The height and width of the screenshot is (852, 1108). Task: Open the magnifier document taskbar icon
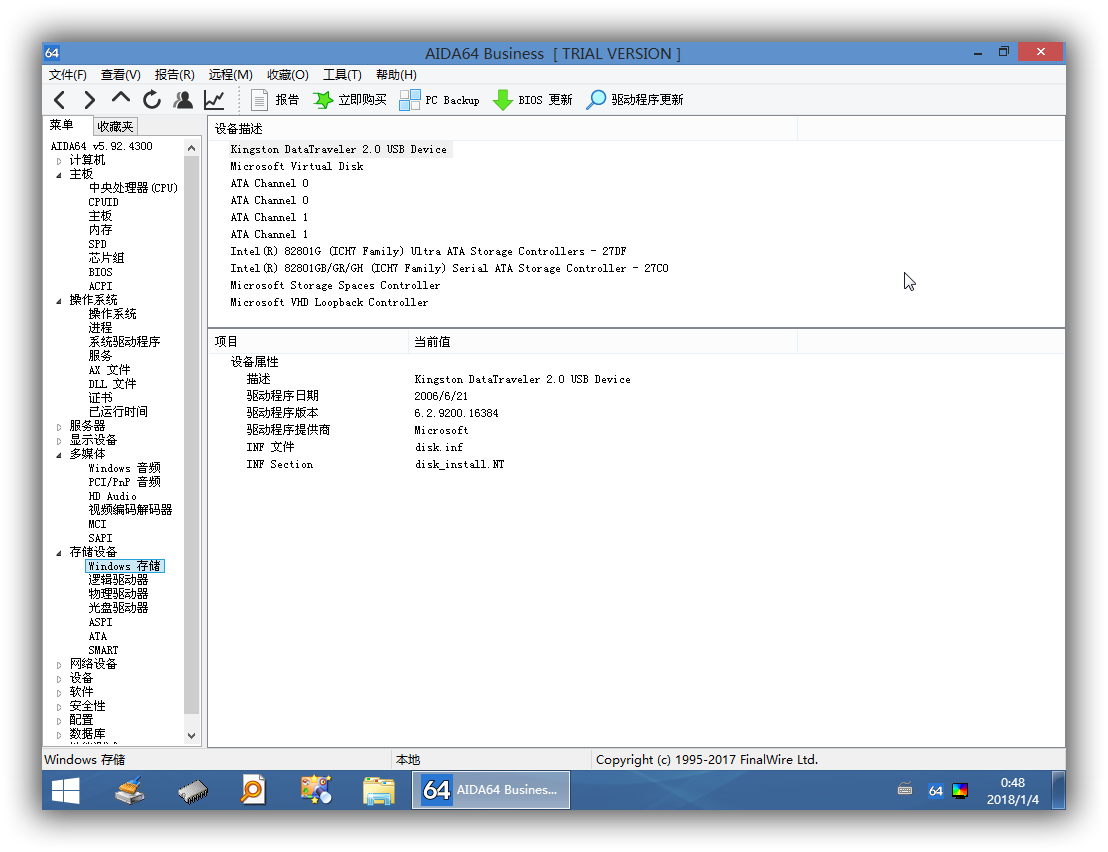[x=253, y=791]
